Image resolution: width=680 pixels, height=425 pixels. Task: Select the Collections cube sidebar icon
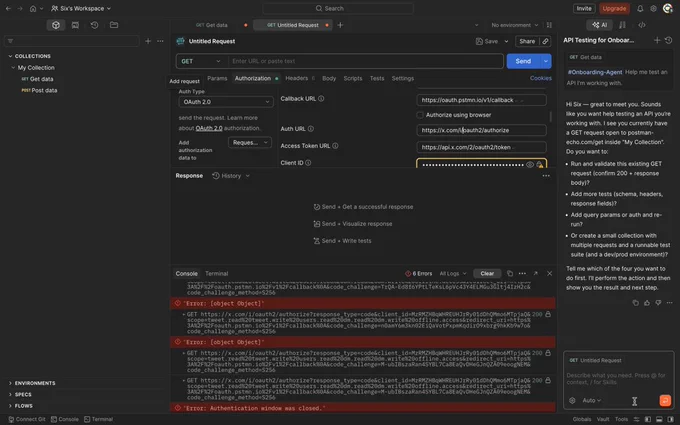pyautogui.click(x=56, y=25)
